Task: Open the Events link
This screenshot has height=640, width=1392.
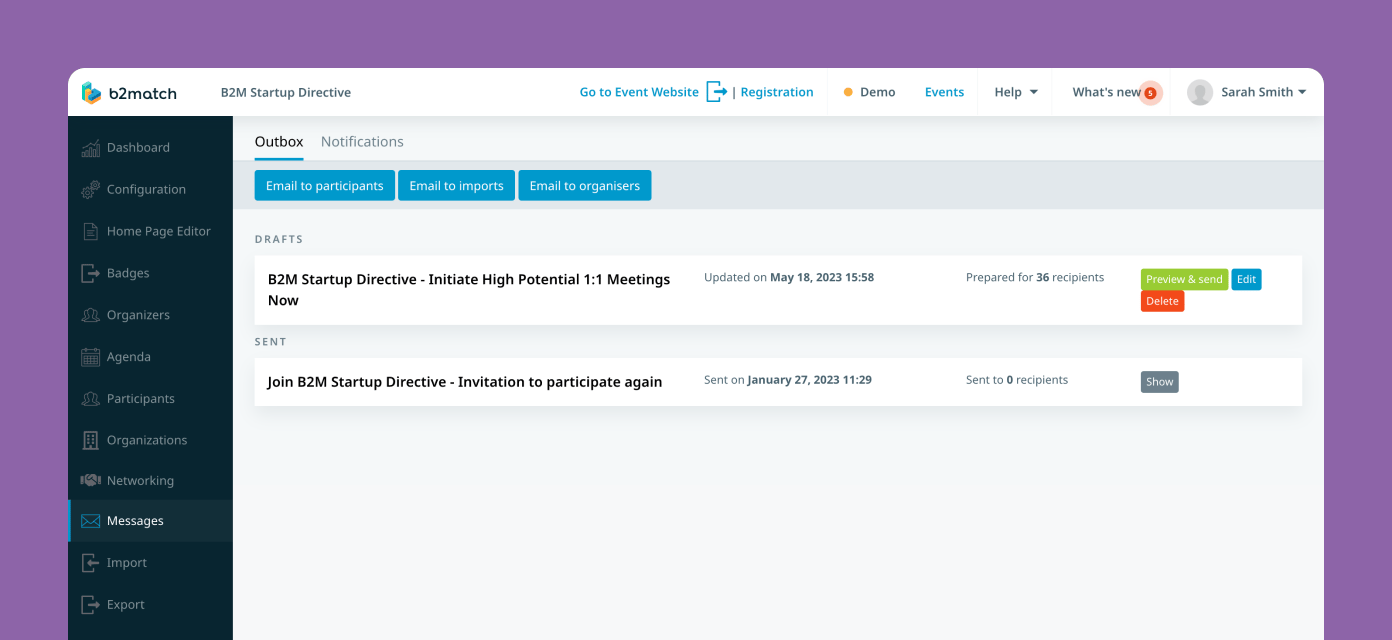Action: pyautogui.click(x=944, y=92)
